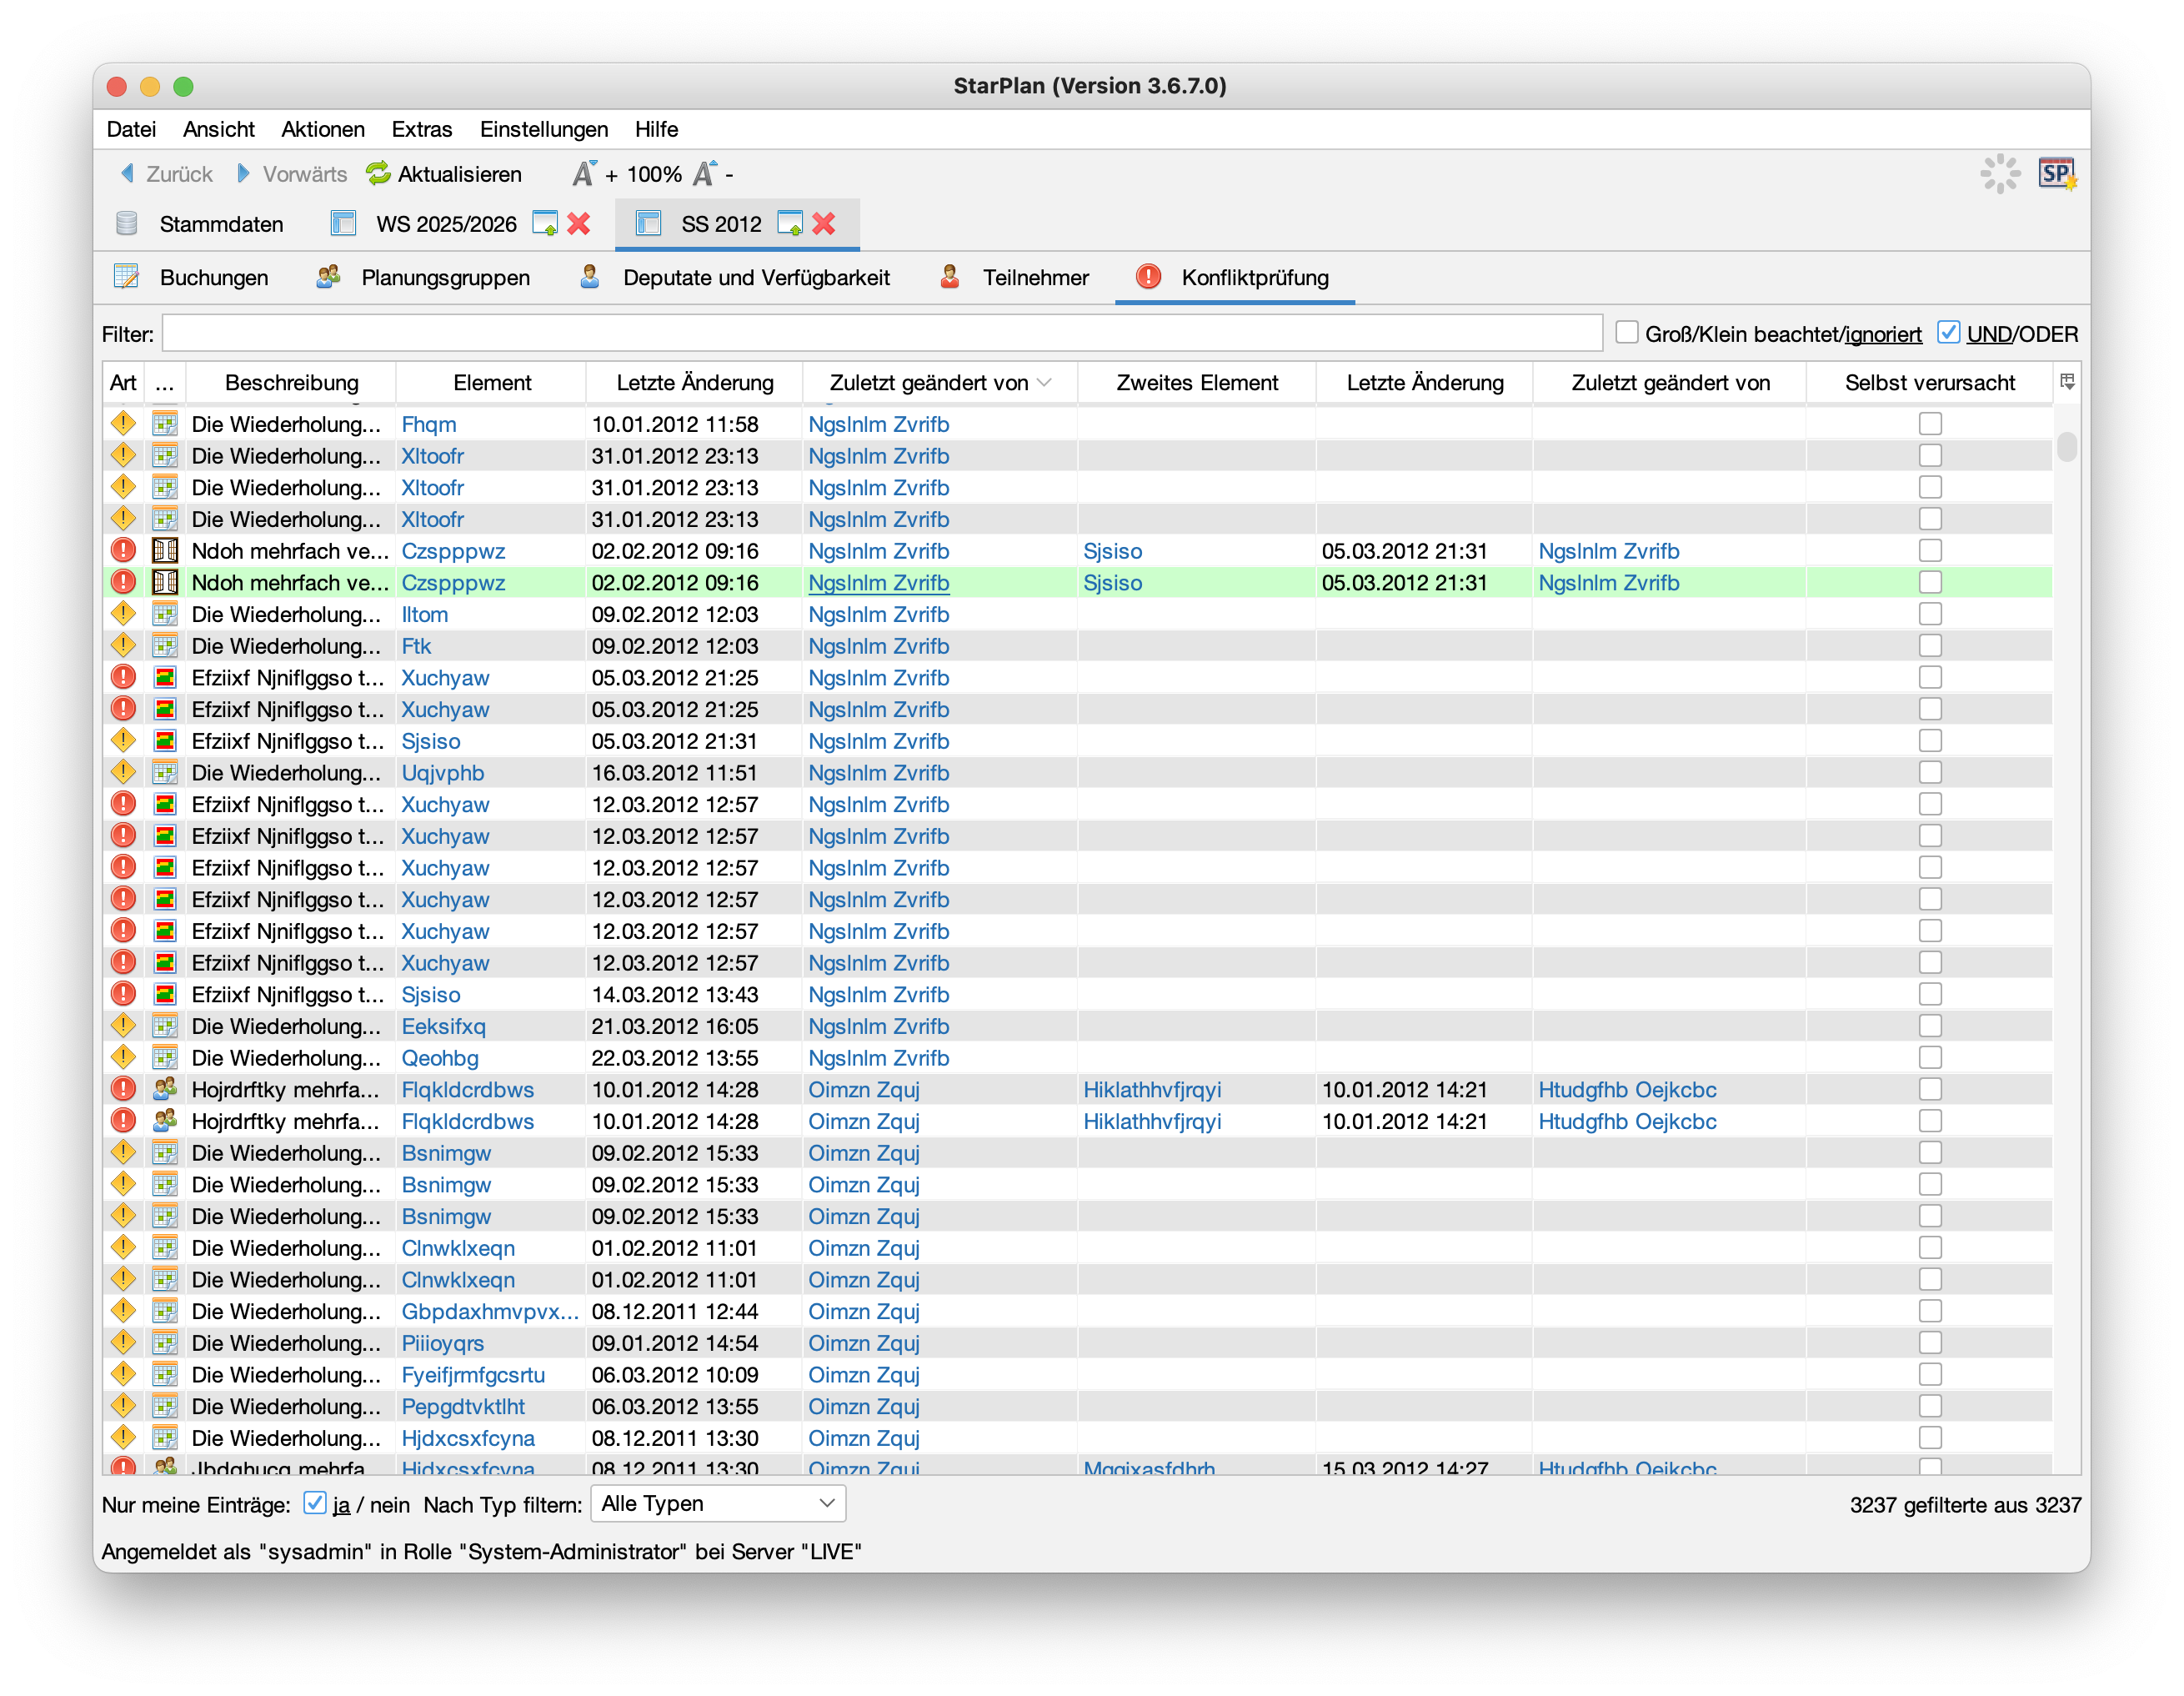Click the red error icon in the highlighted Czspppwz row
The height and width of the screenshot is (1696, 2184).
coord(123,582)
